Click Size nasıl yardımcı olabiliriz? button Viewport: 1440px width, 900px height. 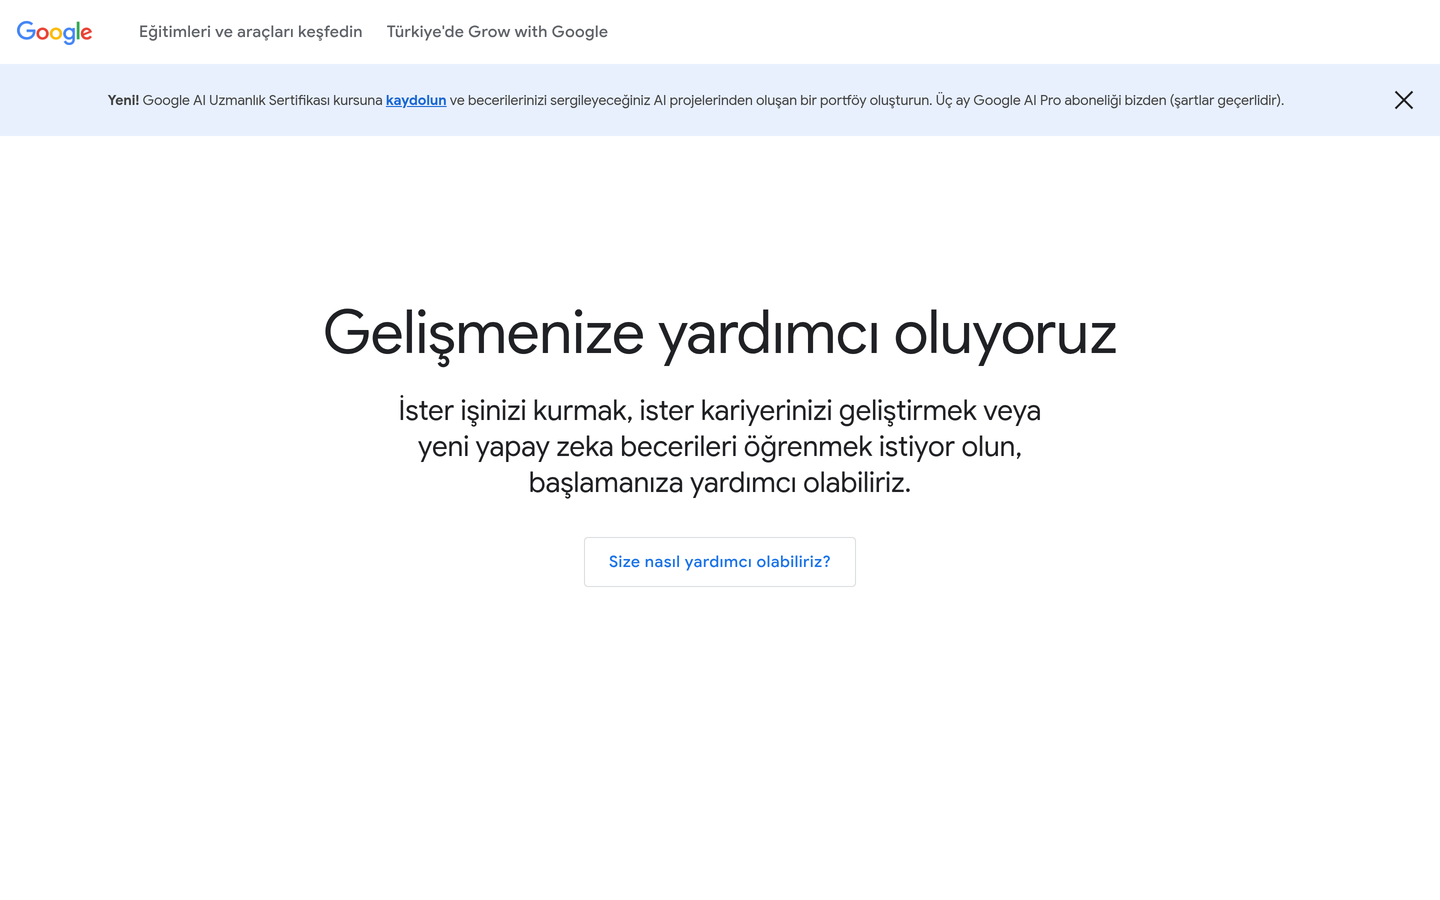[720, 562]
